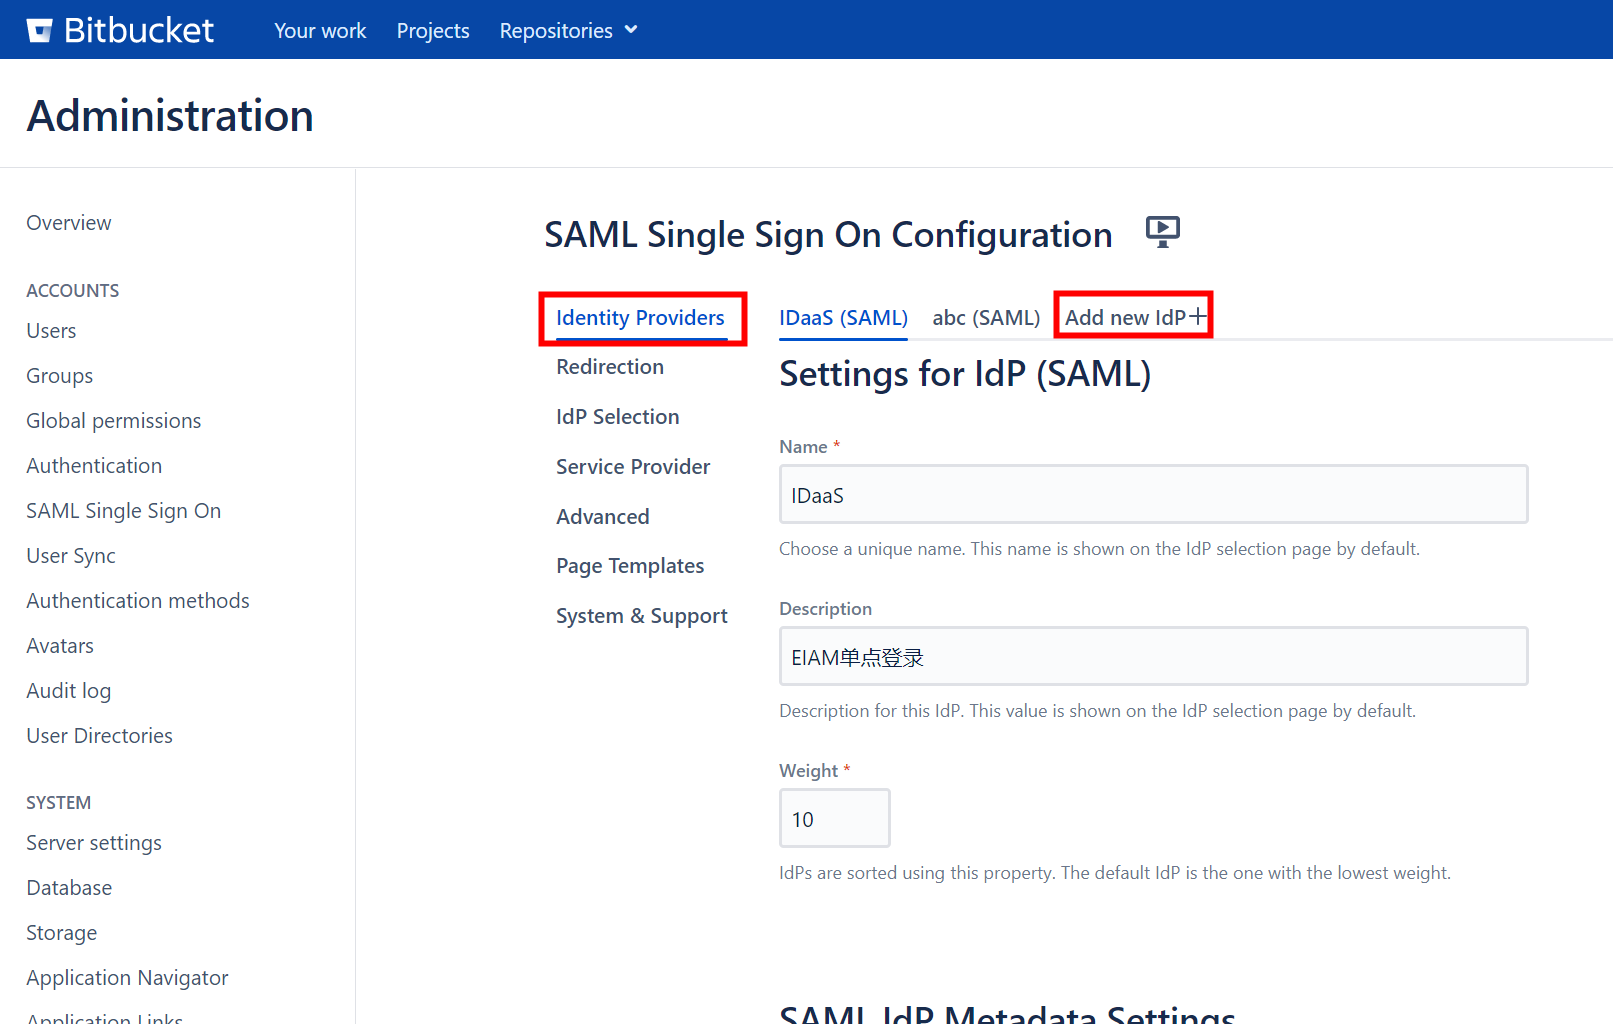Screen dimensions: 1613x1024
Task: Open the Overview admin page
Action: 69,223
